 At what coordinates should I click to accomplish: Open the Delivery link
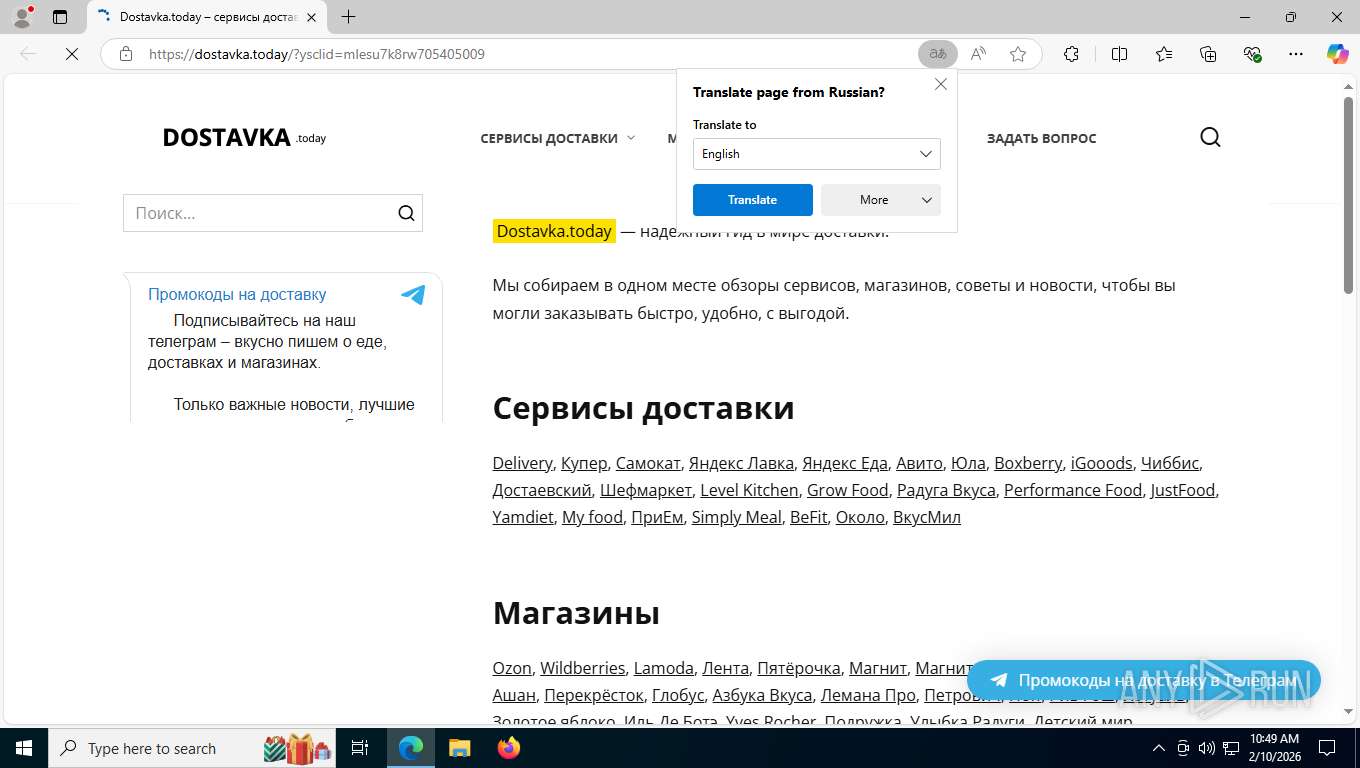522,463
